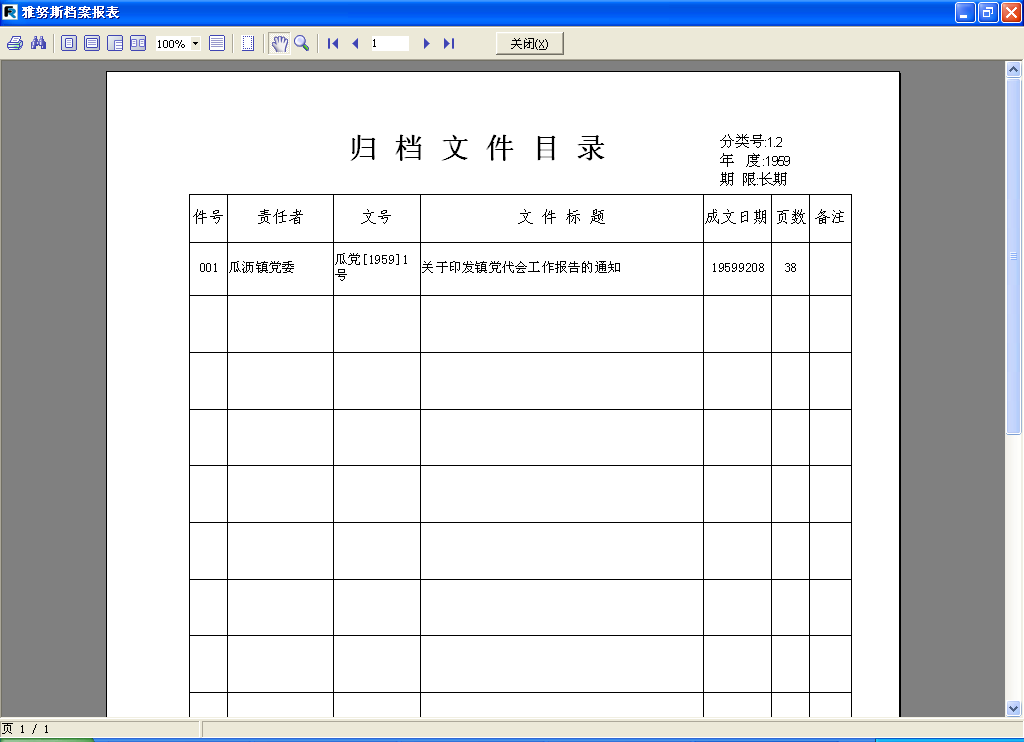Click the 关闭(X) button
1024x742 pixels.
coord(530,44)
